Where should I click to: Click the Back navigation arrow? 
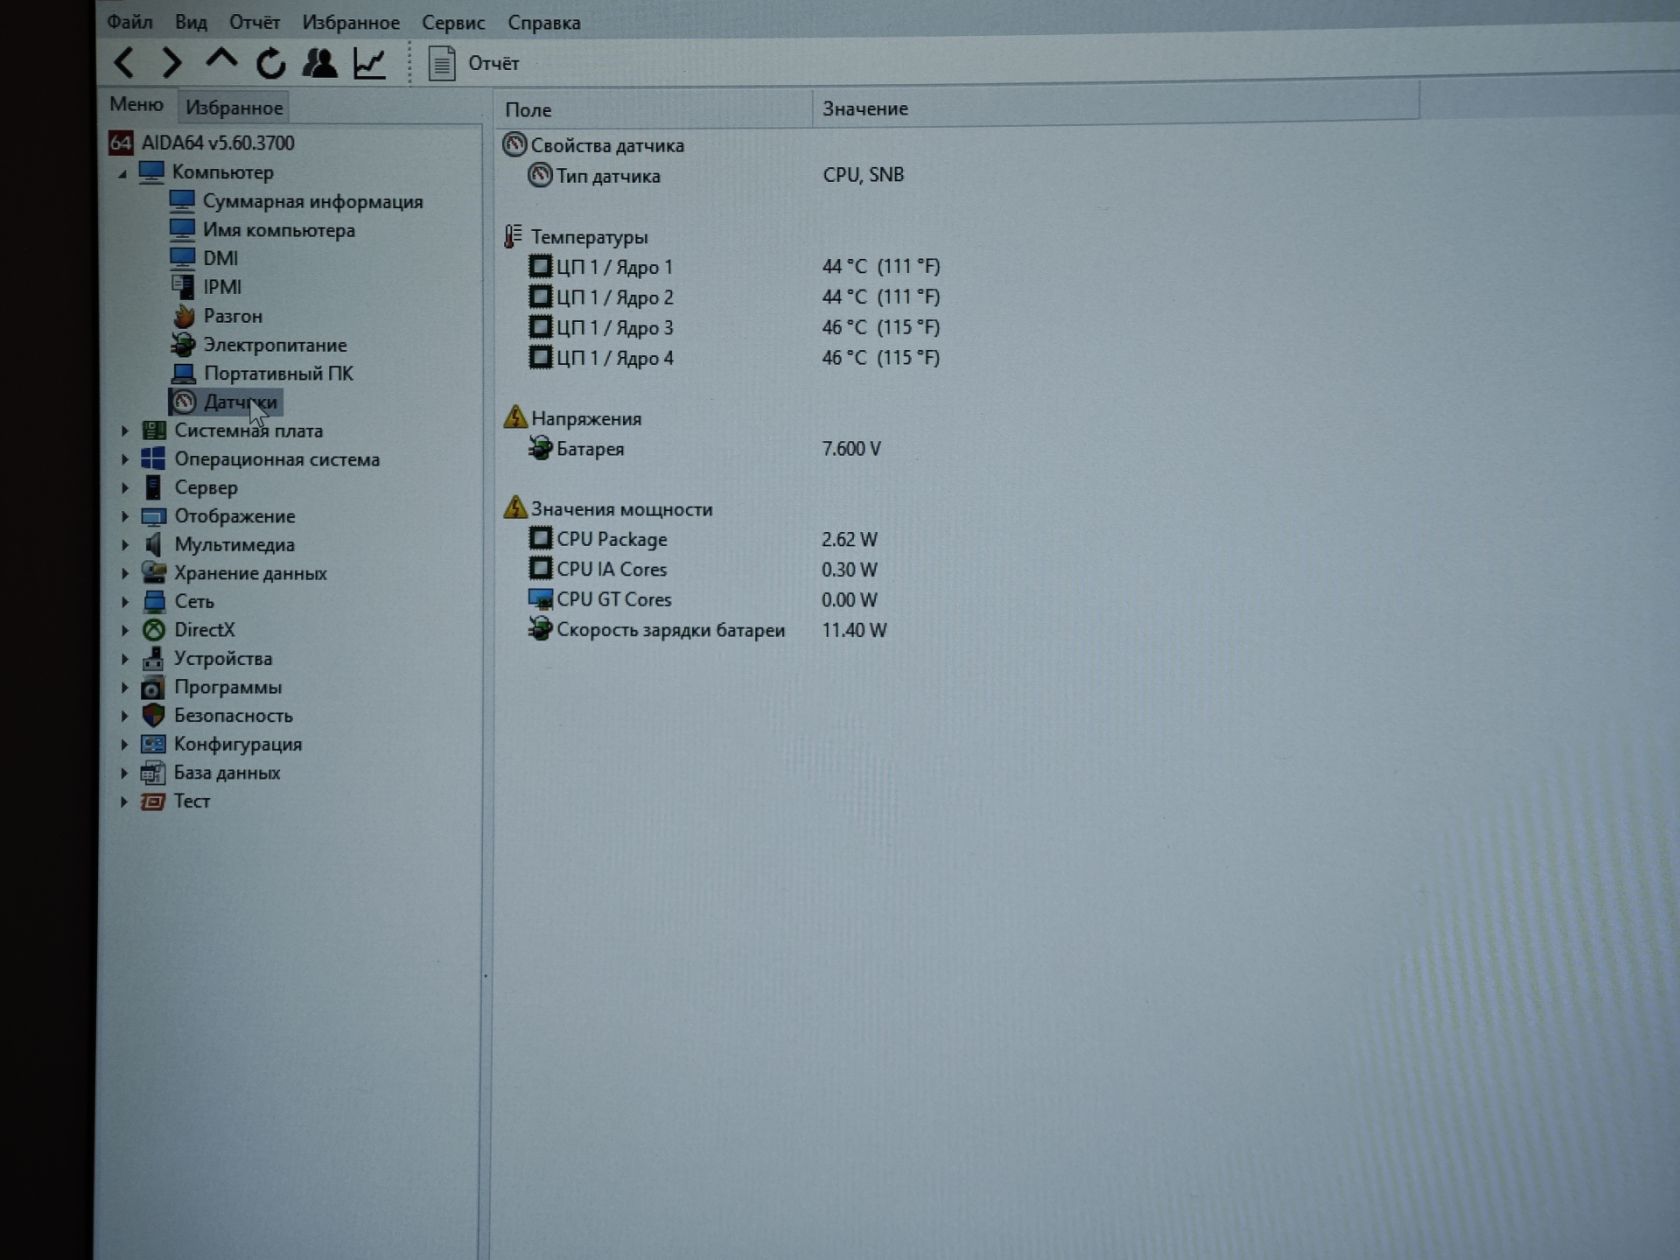tap(124, 63)
